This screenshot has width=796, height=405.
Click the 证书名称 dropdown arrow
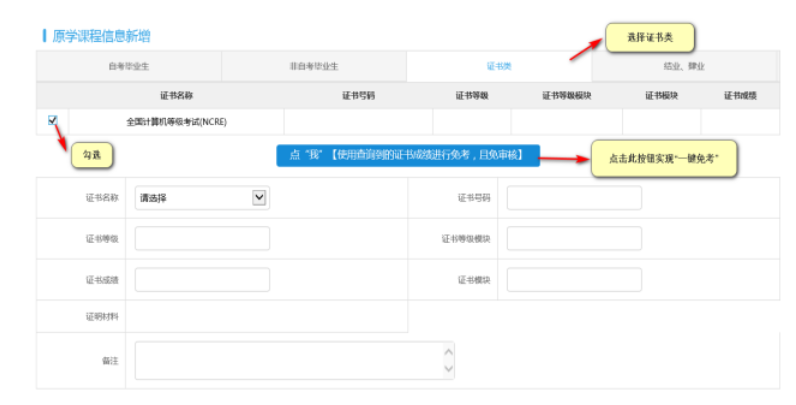click(x=259, y=198)
